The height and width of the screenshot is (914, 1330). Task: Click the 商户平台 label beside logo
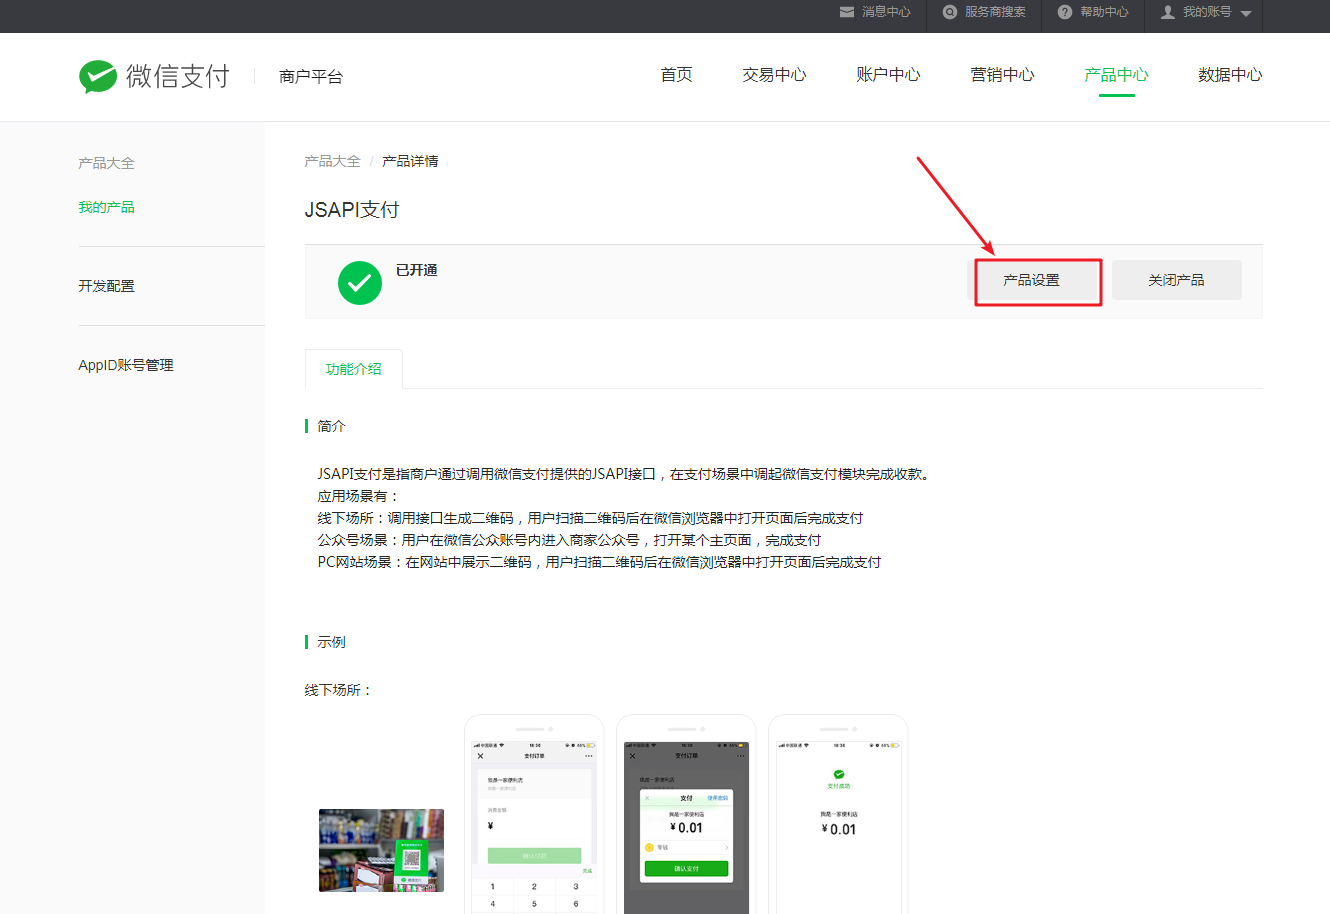coord(311,76)
